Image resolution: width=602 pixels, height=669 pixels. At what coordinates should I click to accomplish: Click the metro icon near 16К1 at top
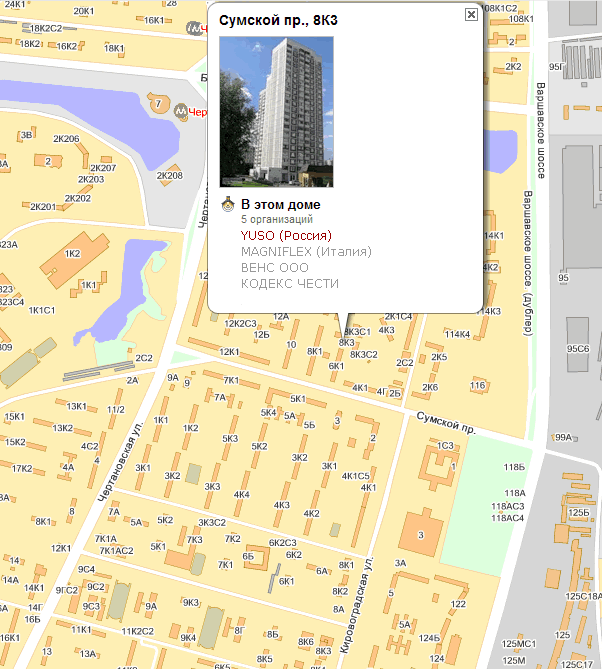tap(193, 28)
